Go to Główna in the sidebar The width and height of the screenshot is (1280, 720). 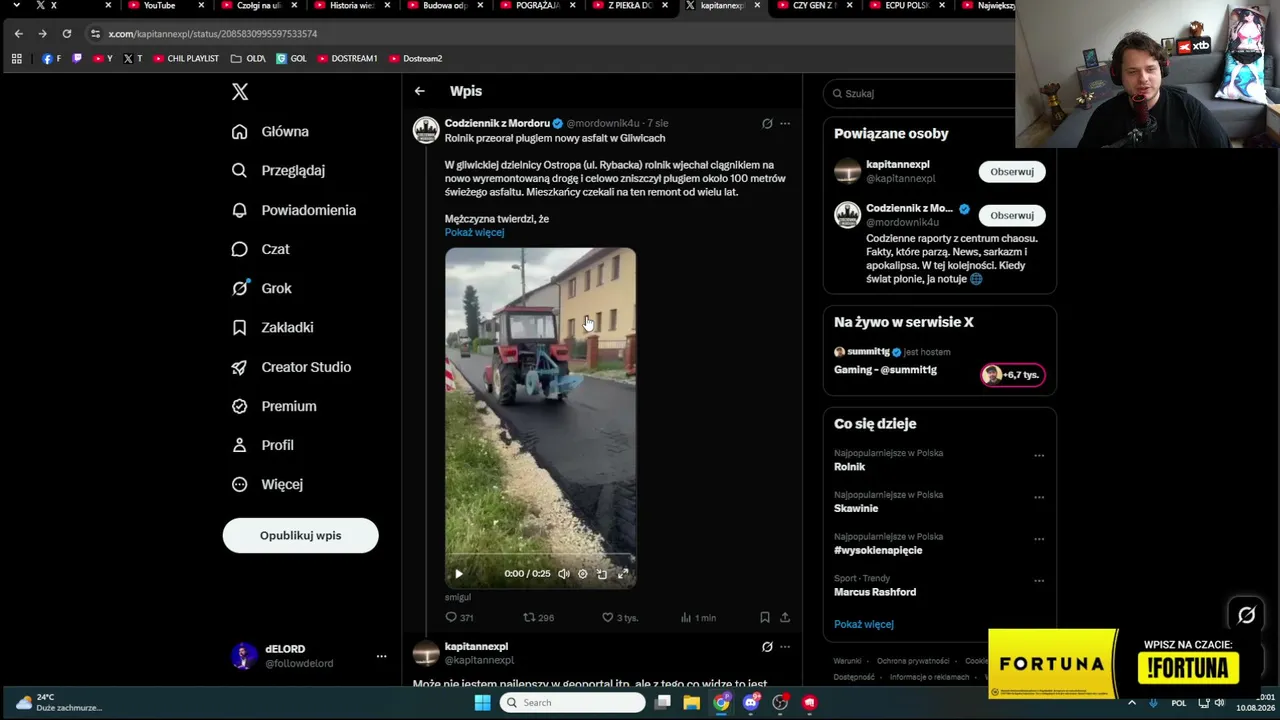(x=270, y=131)
